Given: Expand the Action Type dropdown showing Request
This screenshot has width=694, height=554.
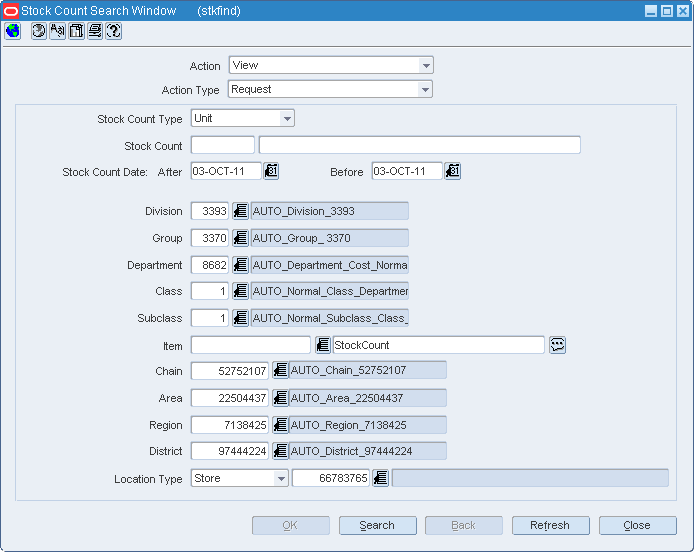Looking at the screenshot, I should [x=425, y=89].
